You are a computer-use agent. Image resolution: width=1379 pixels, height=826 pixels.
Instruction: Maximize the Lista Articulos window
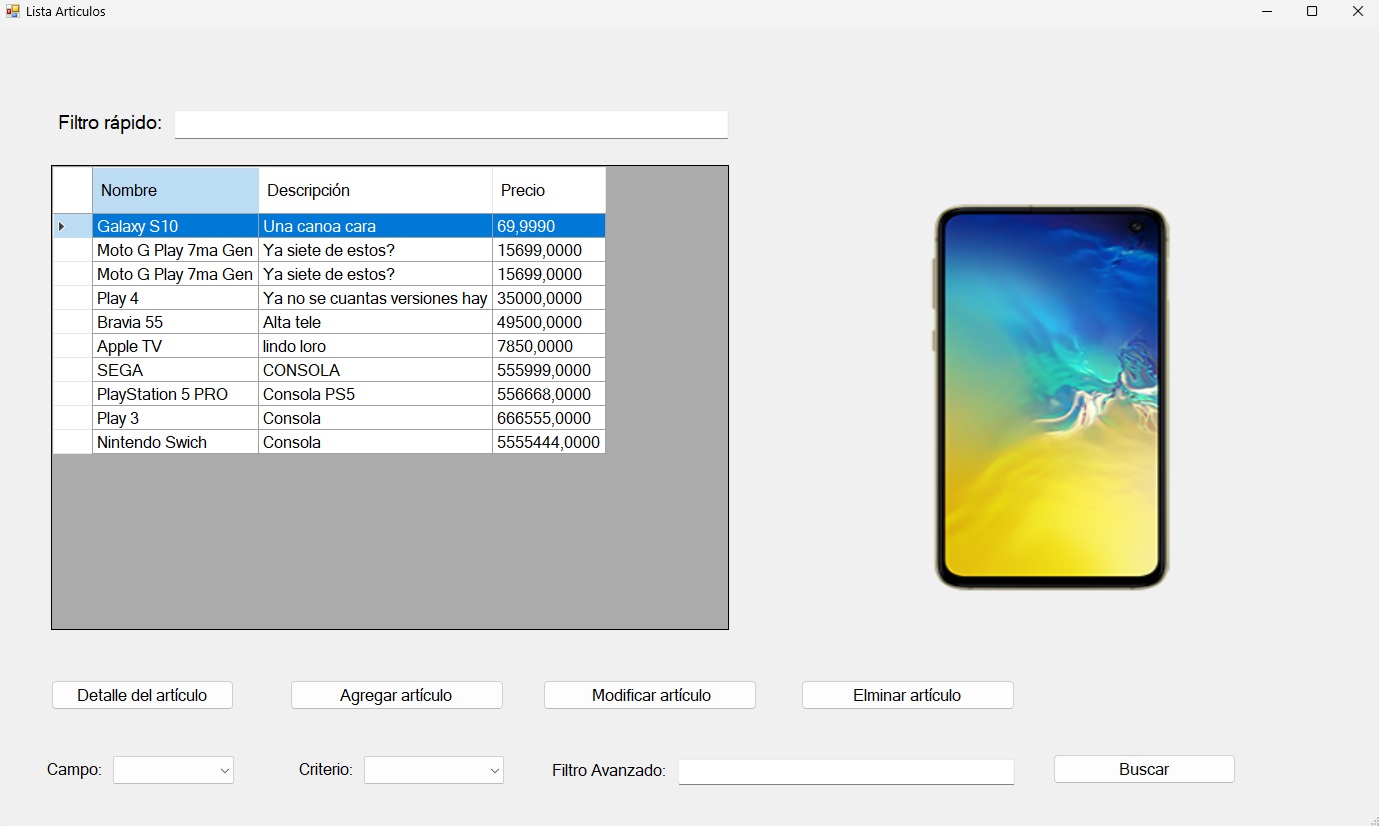1311,11
